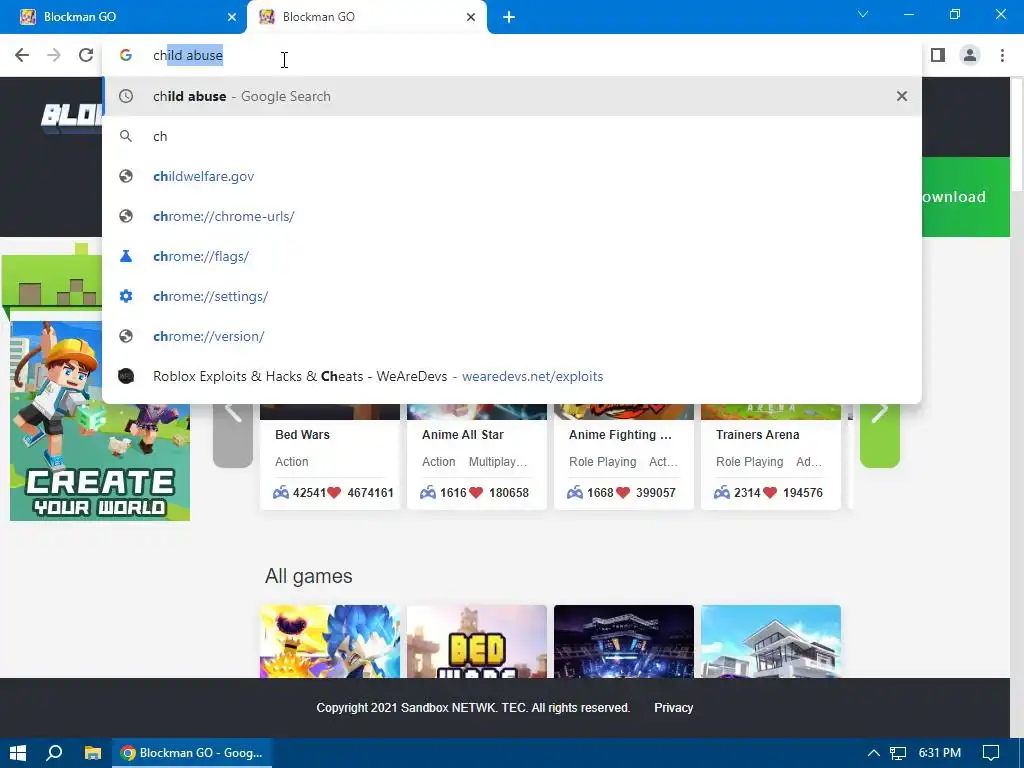Show next games with green right arrow

coord(880,434)
